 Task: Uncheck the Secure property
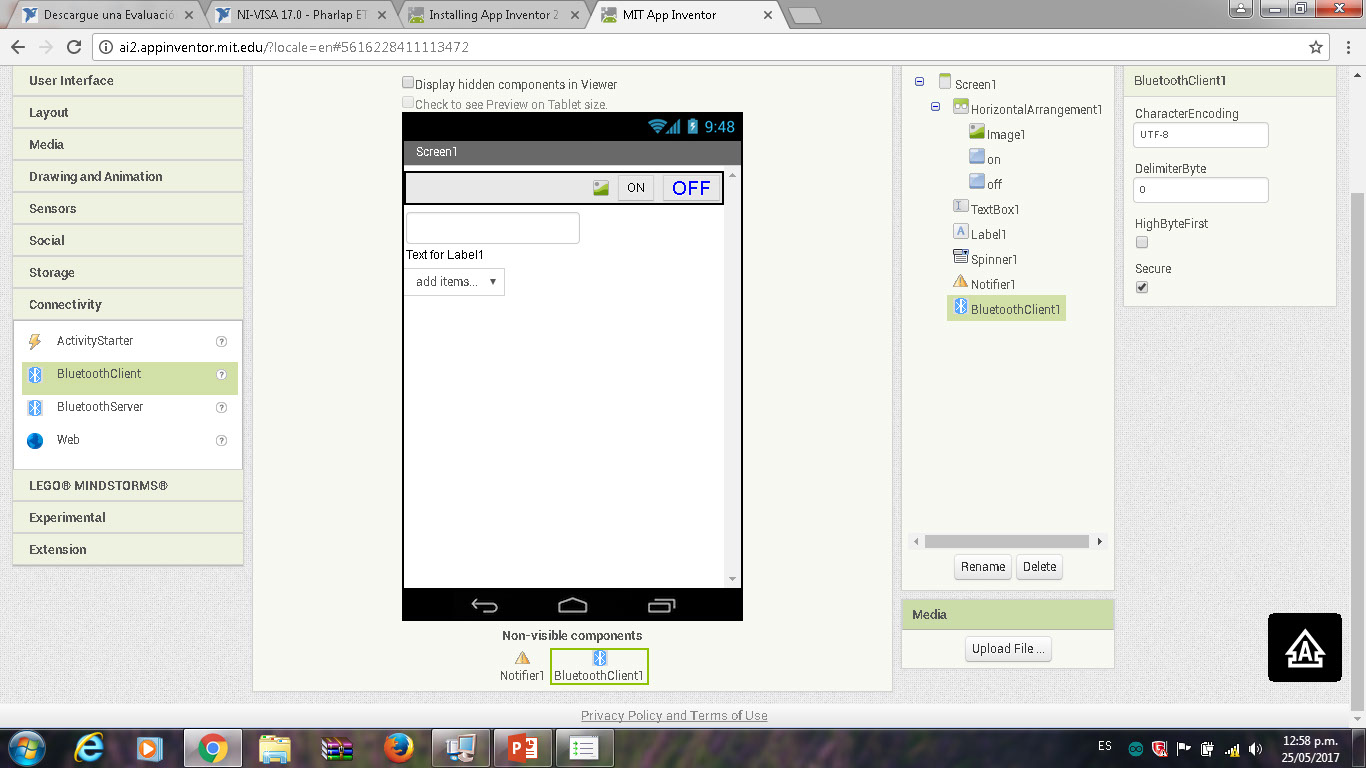pos(1142,287)
